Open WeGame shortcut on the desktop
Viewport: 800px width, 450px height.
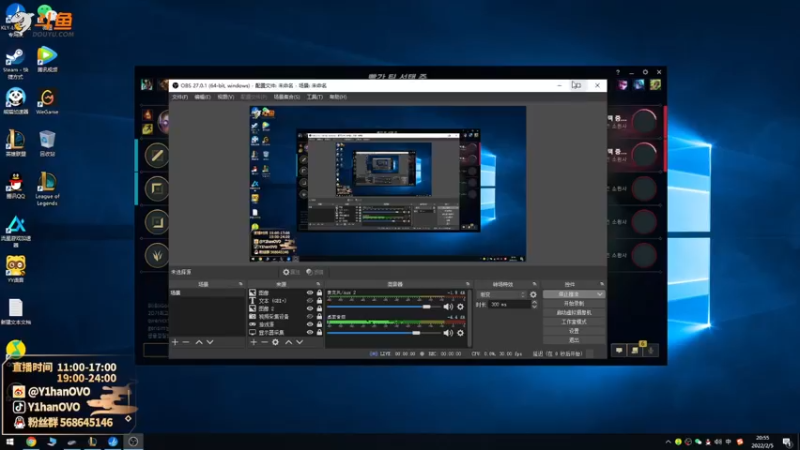tap(47, 102)
